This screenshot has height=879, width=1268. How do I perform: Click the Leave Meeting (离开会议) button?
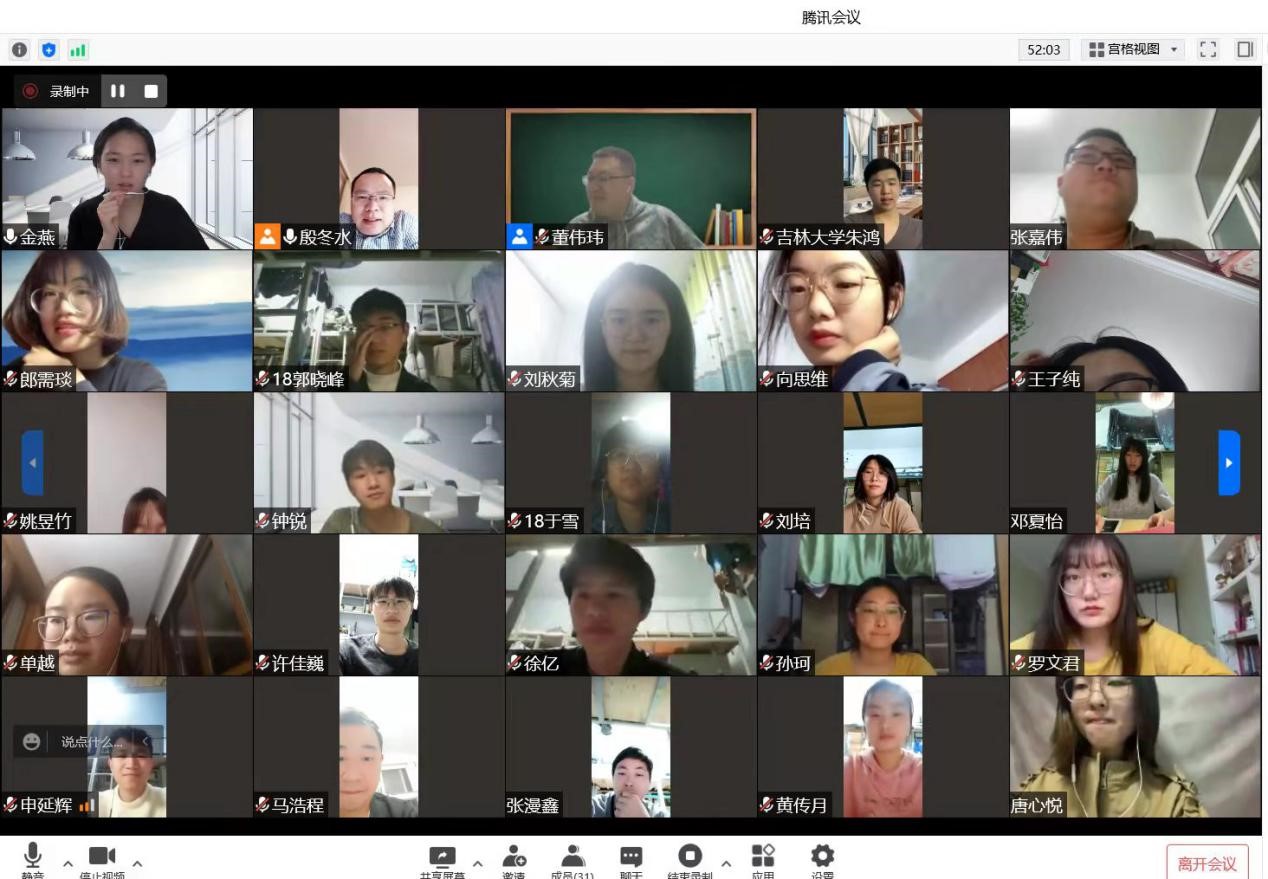click(1207, 863)
